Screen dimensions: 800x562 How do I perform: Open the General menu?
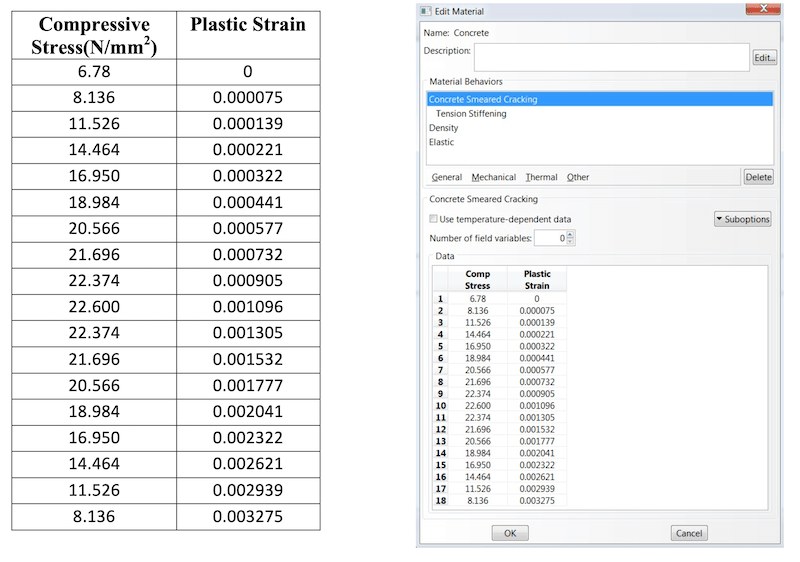coord(446,177)
